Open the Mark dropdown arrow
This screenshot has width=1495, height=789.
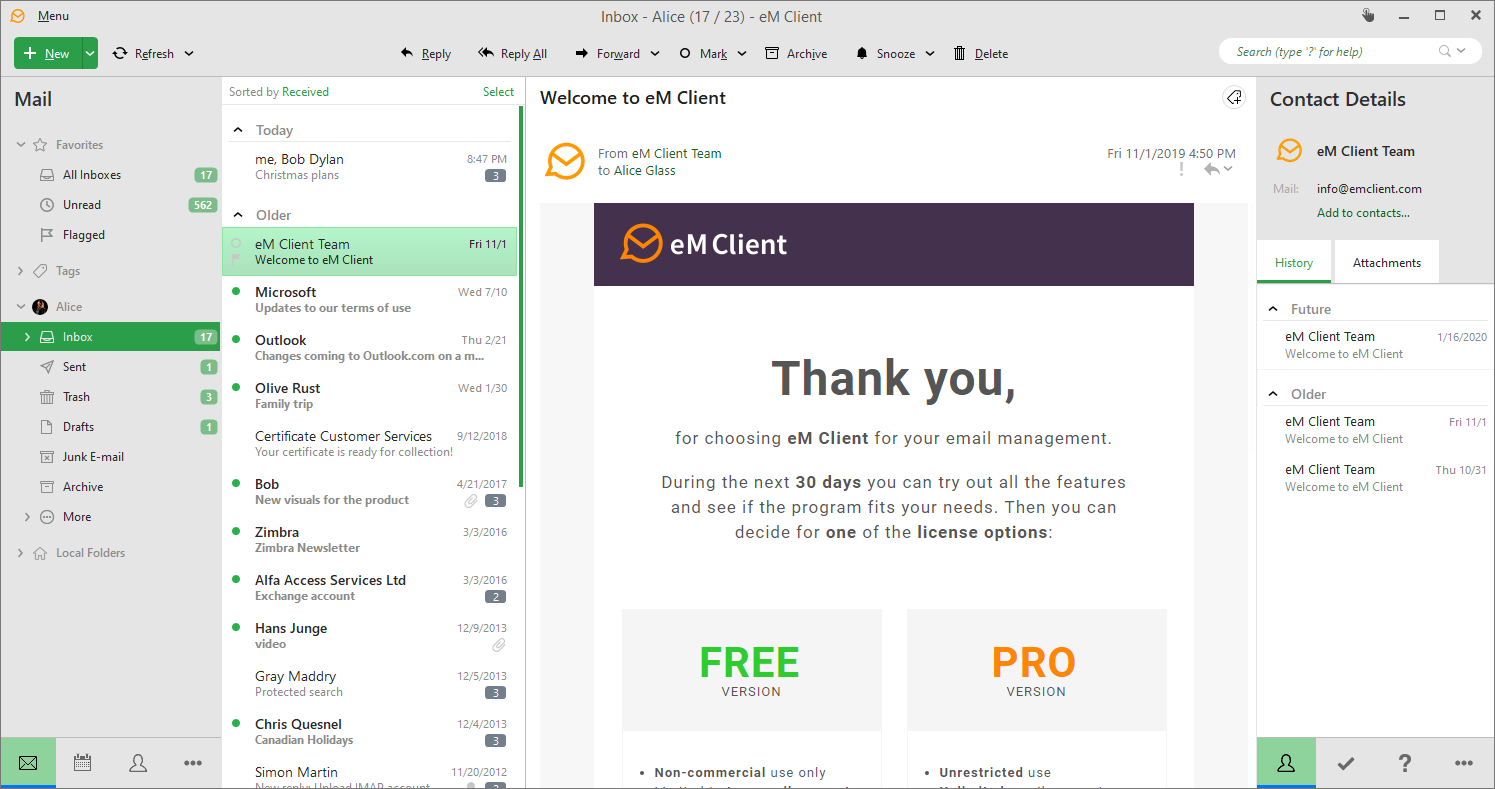(742, 54)
